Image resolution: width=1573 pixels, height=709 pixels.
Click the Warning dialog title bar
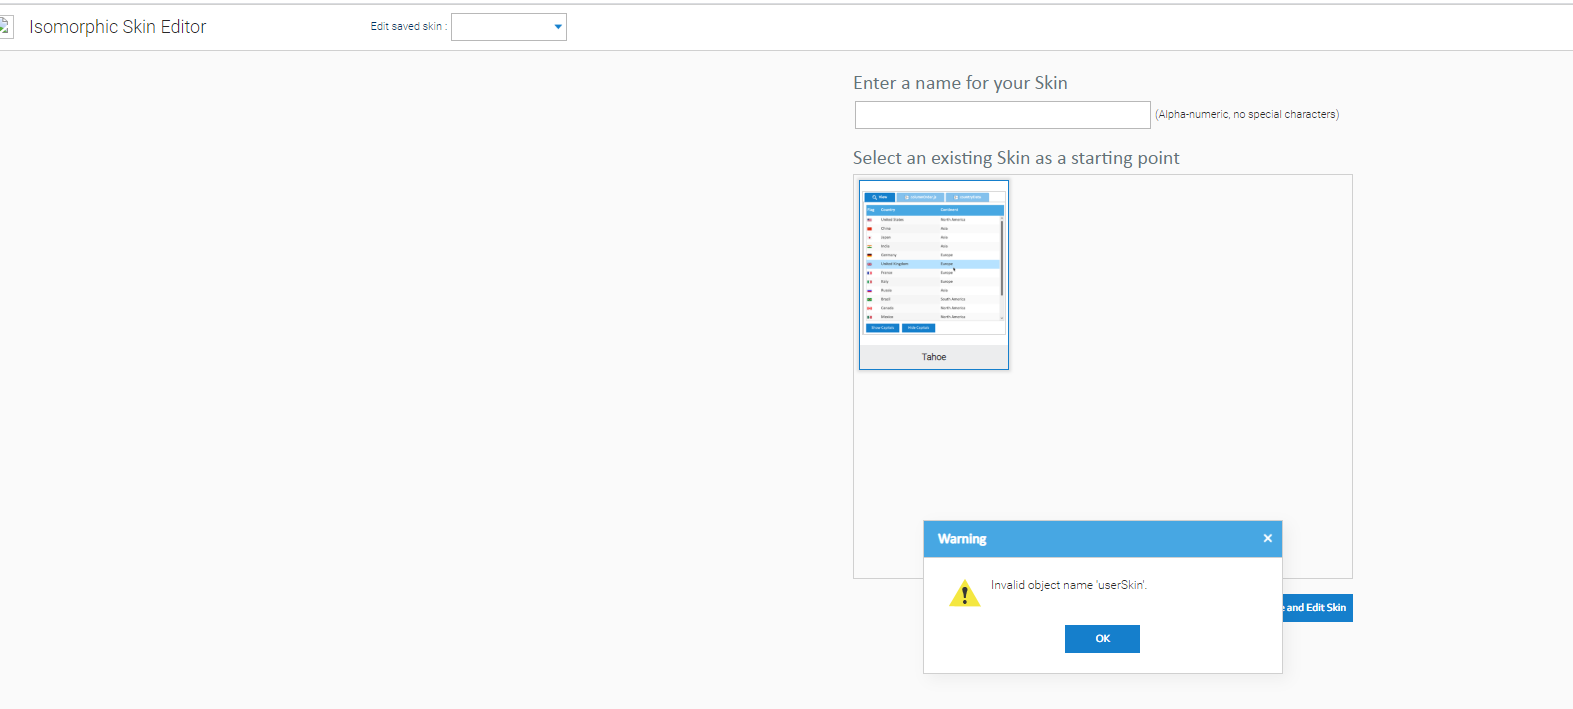1090,539
